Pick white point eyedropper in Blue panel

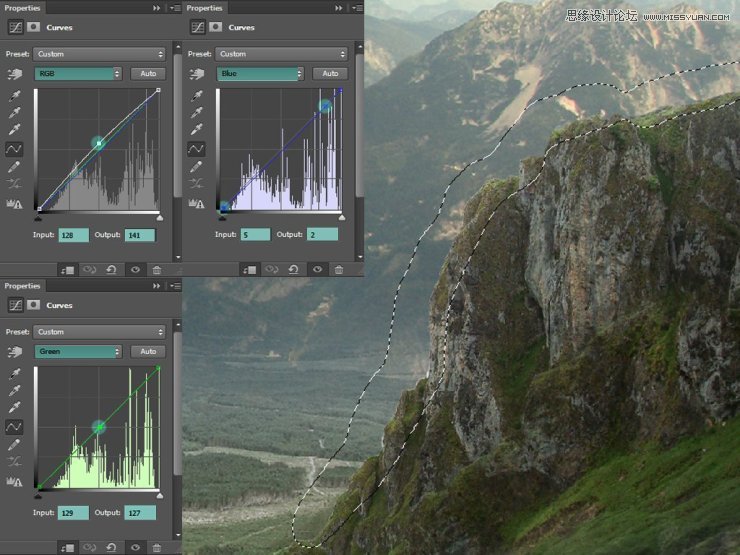point(197,129)
